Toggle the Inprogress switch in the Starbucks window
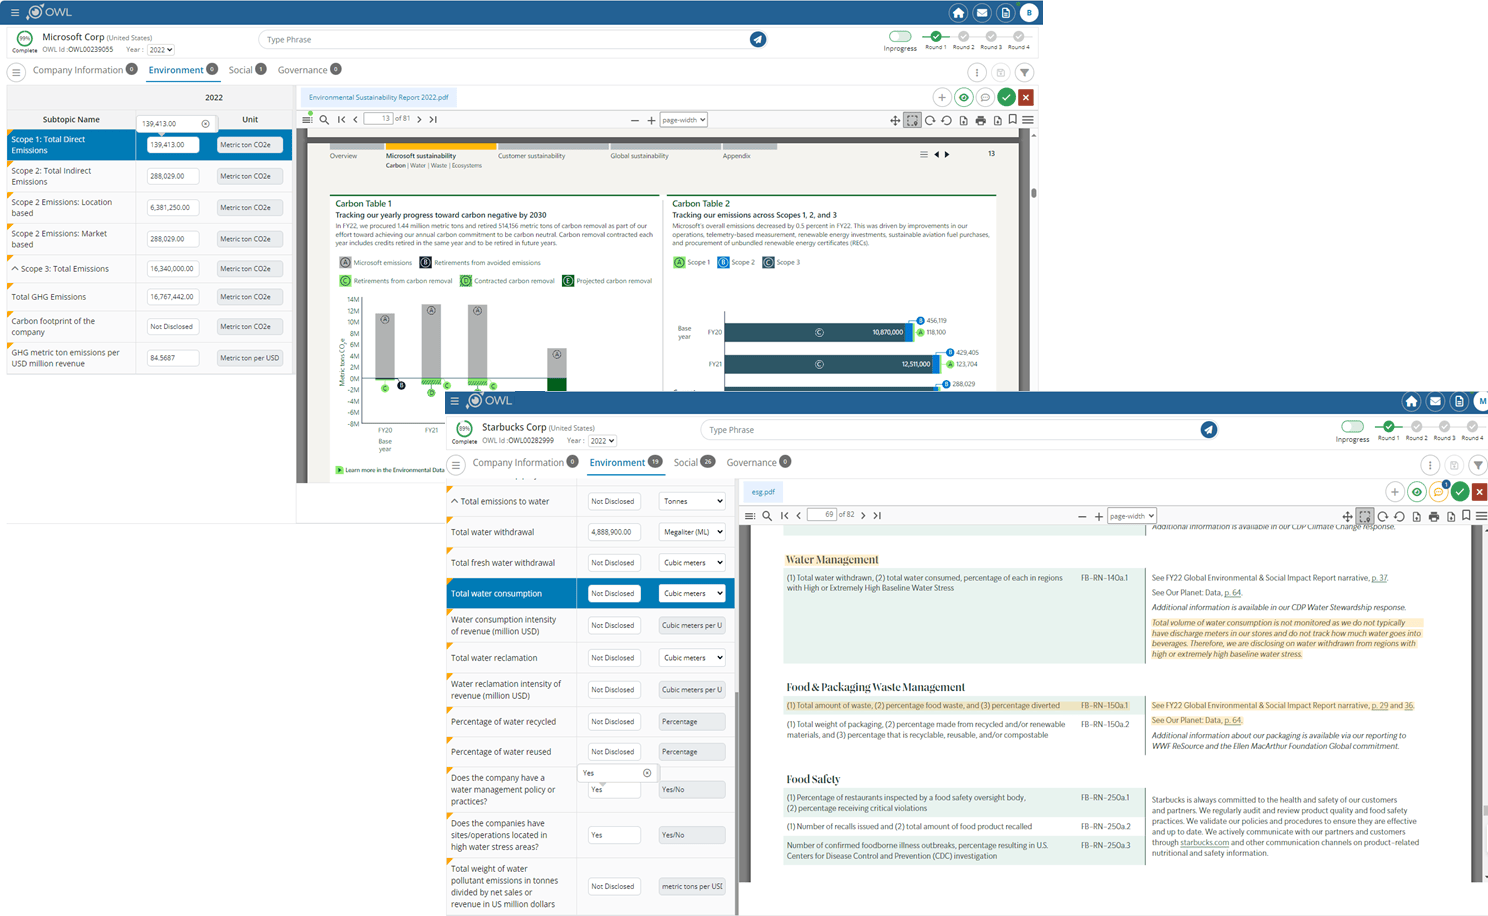Viewport: 1488px width, 916px height. 1352,426
